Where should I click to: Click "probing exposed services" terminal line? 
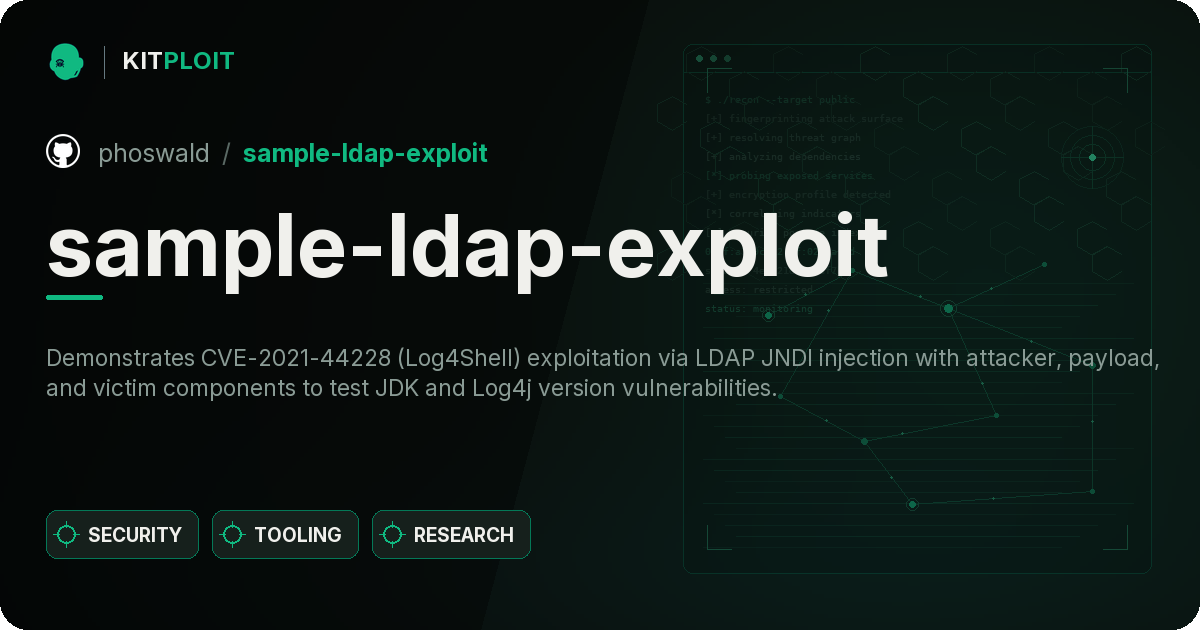click(x=789, y=176)
